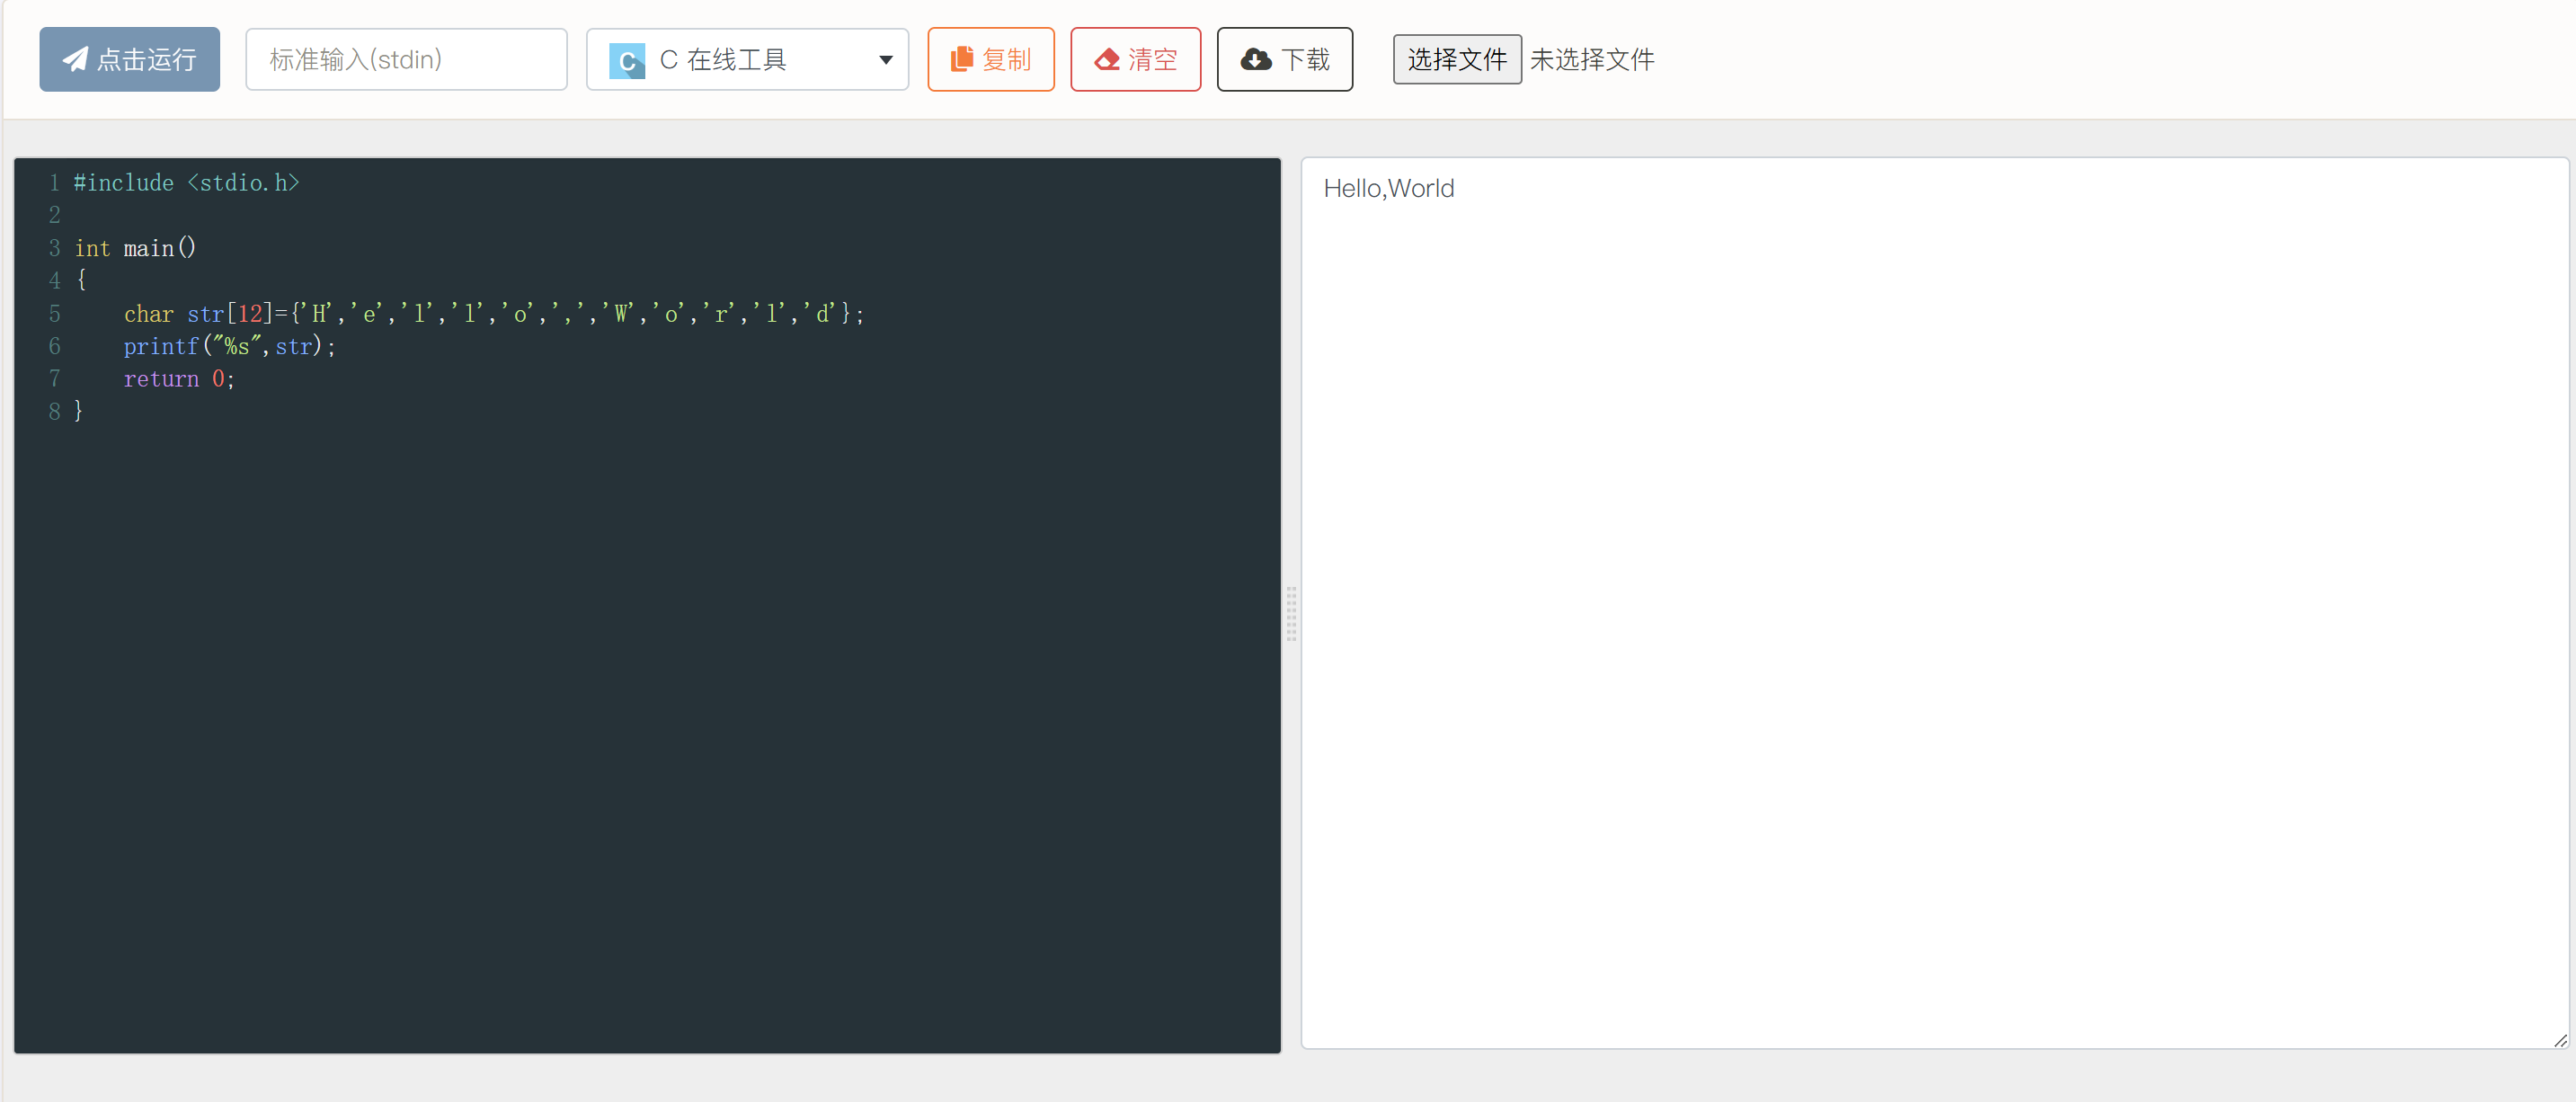
Task: Click the dropdown caret arrow
Action: (885, 60)
